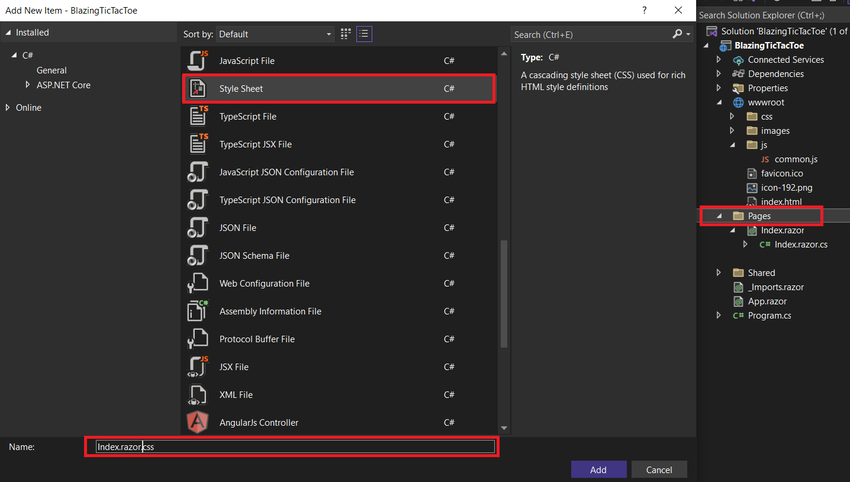
Task: Select Solution 'BlazingTicTacToe' root node
Action: 783,31
